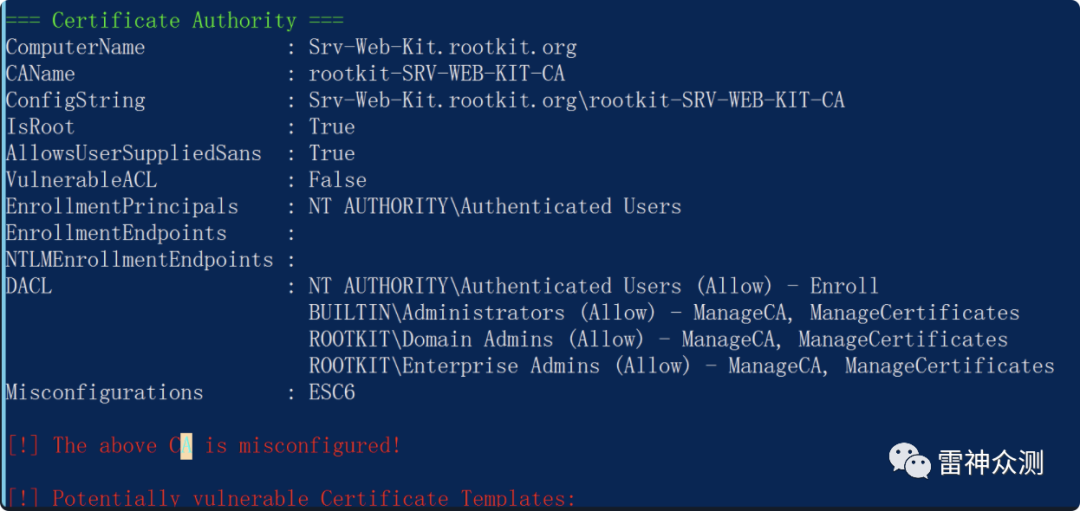Click the ESC6 misconfiguration value
Image resolution: width=1080 pixels, height=511 pixels.
click(x=332, y=393)
